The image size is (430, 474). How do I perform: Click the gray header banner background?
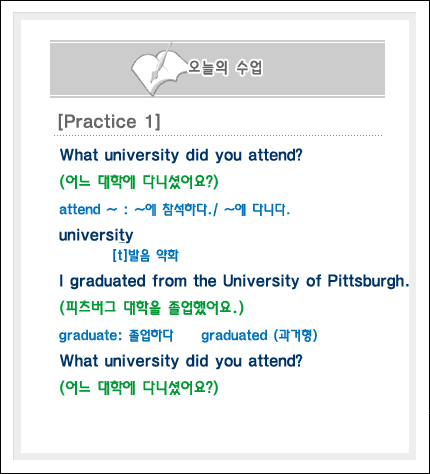(x=317, y=69)
